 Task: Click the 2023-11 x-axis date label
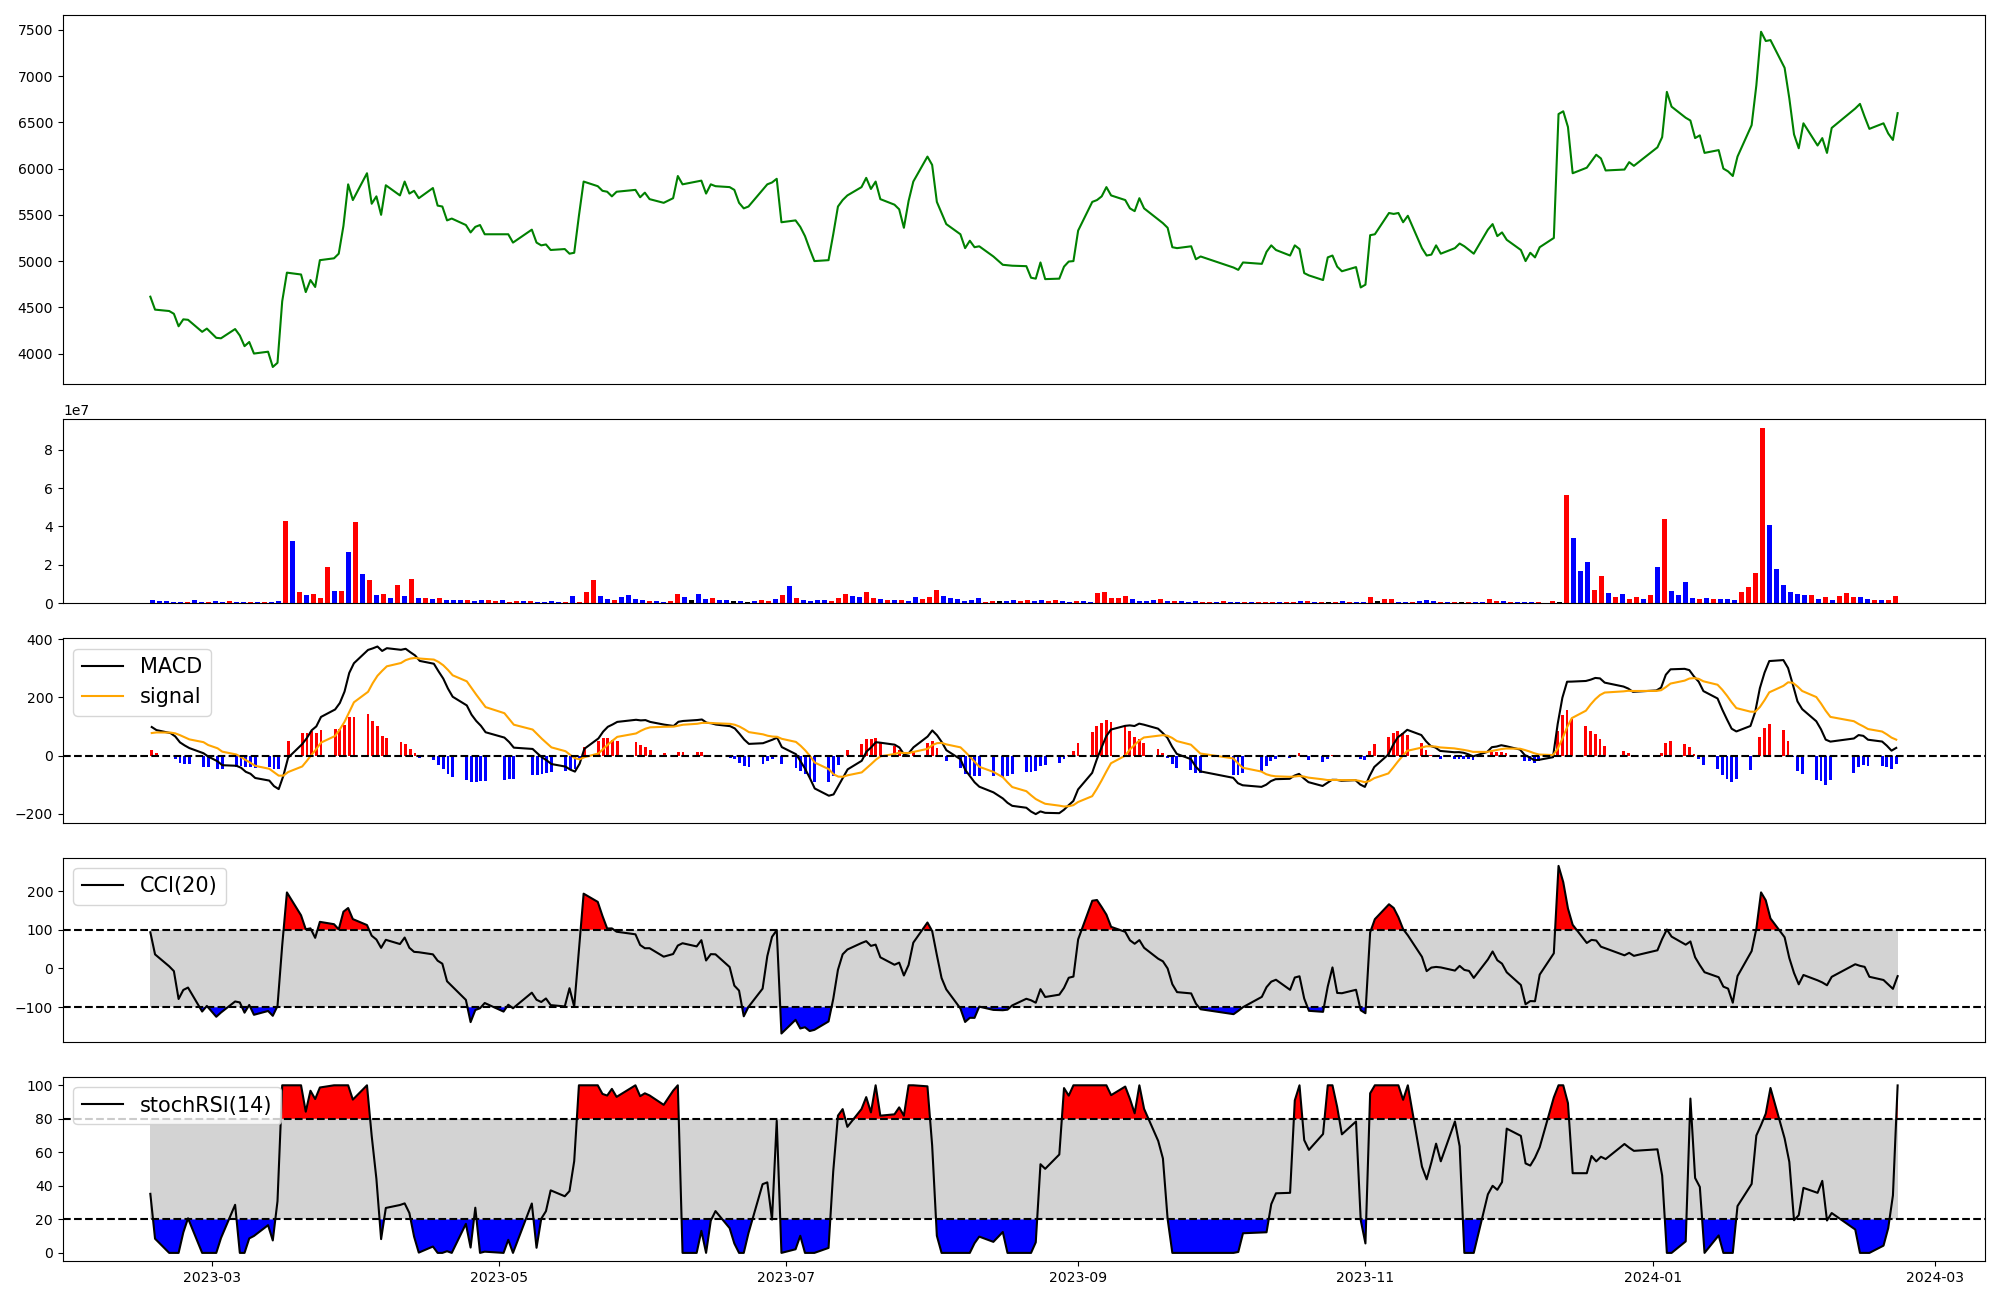point(1365,1277)
